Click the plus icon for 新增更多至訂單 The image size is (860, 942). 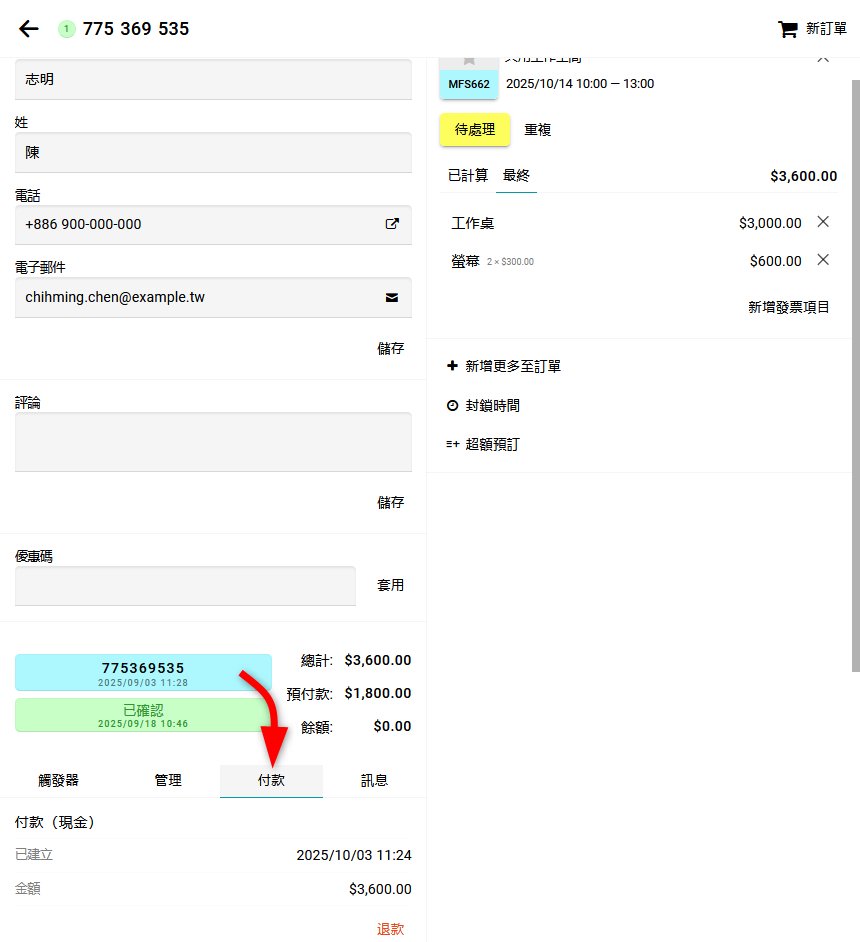pos(452,366)
